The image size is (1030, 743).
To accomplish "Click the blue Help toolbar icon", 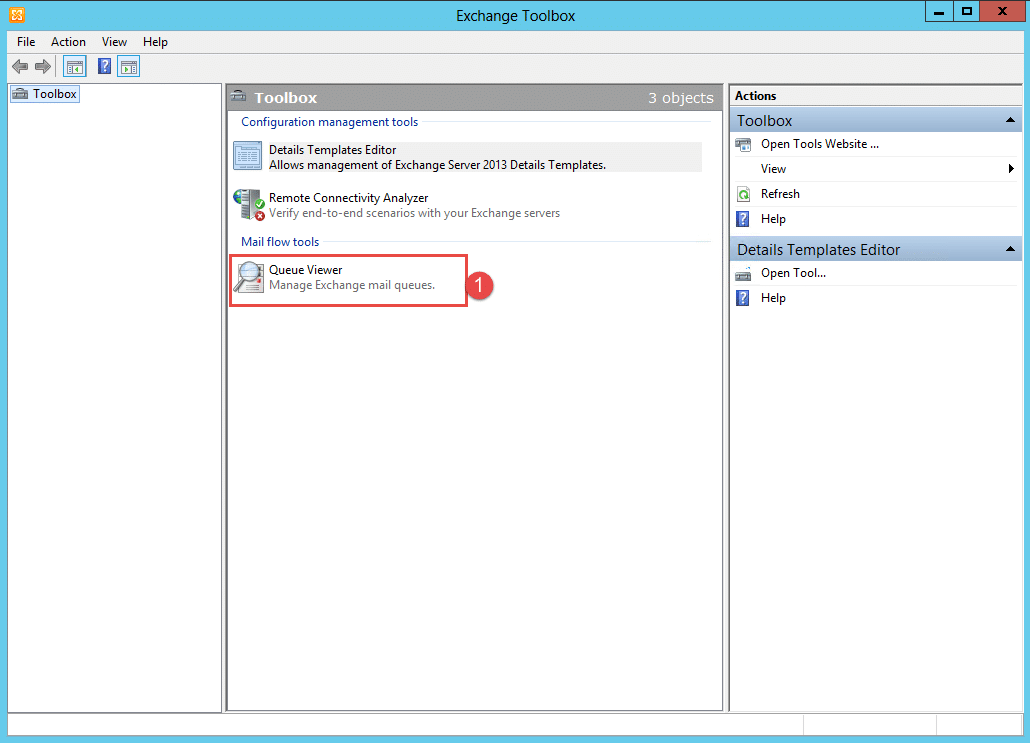I will [x=104, y=66].
